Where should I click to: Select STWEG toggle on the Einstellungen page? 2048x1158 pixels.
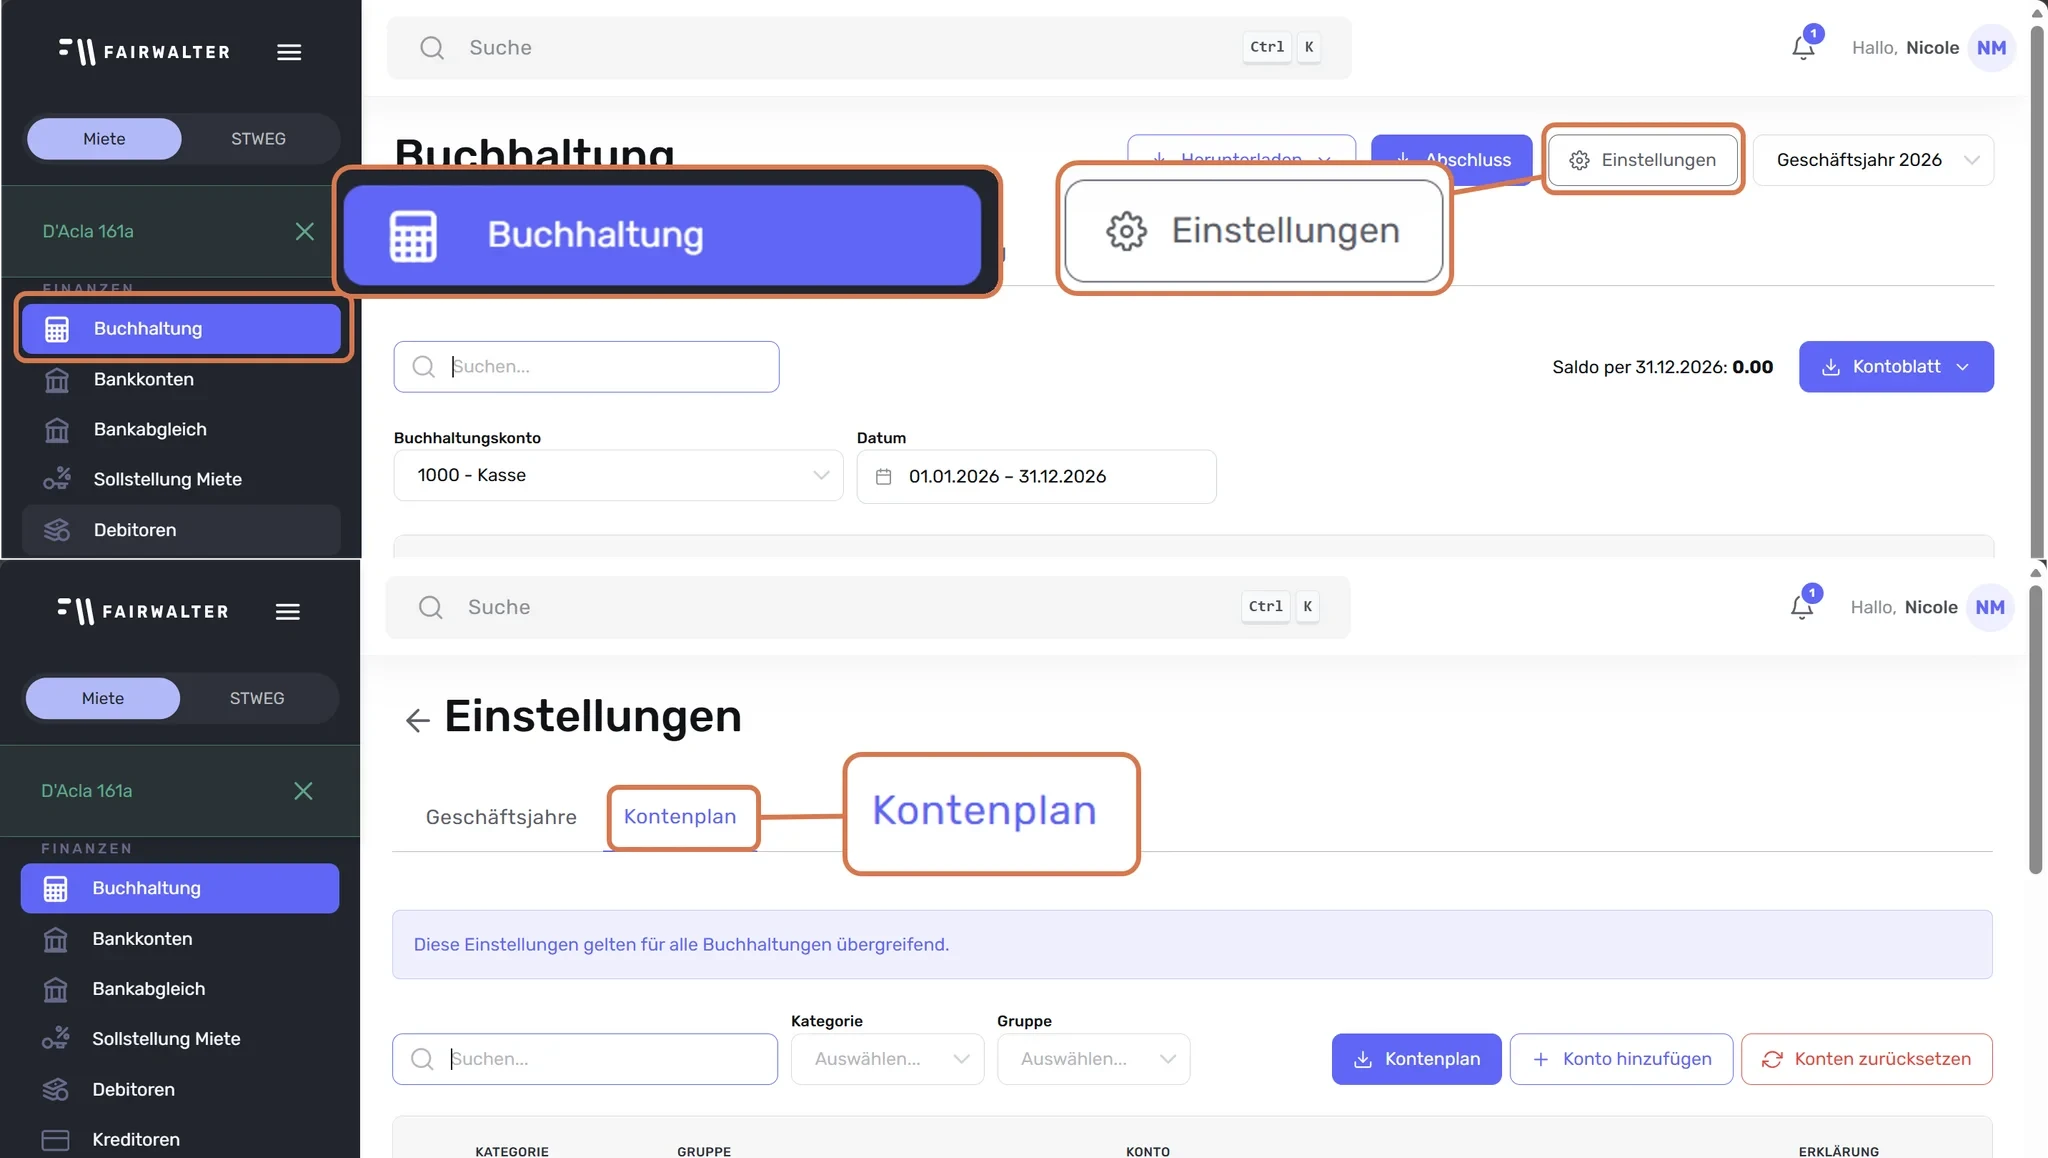pyautogui.click(x=257, y=698)
